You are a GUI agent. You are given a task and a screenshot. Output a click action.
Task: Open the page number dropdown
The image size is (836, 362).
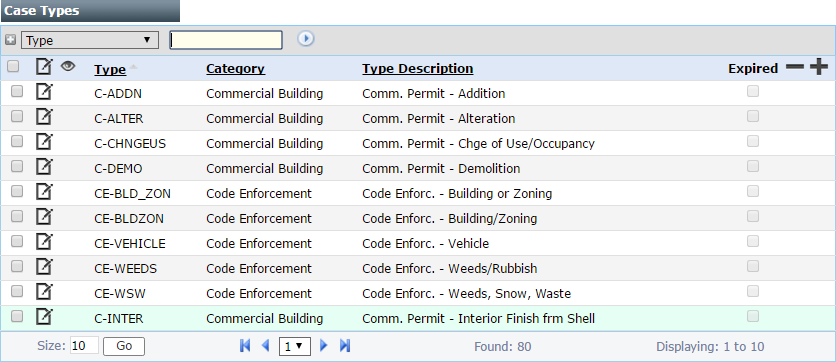tap(294, 346)
